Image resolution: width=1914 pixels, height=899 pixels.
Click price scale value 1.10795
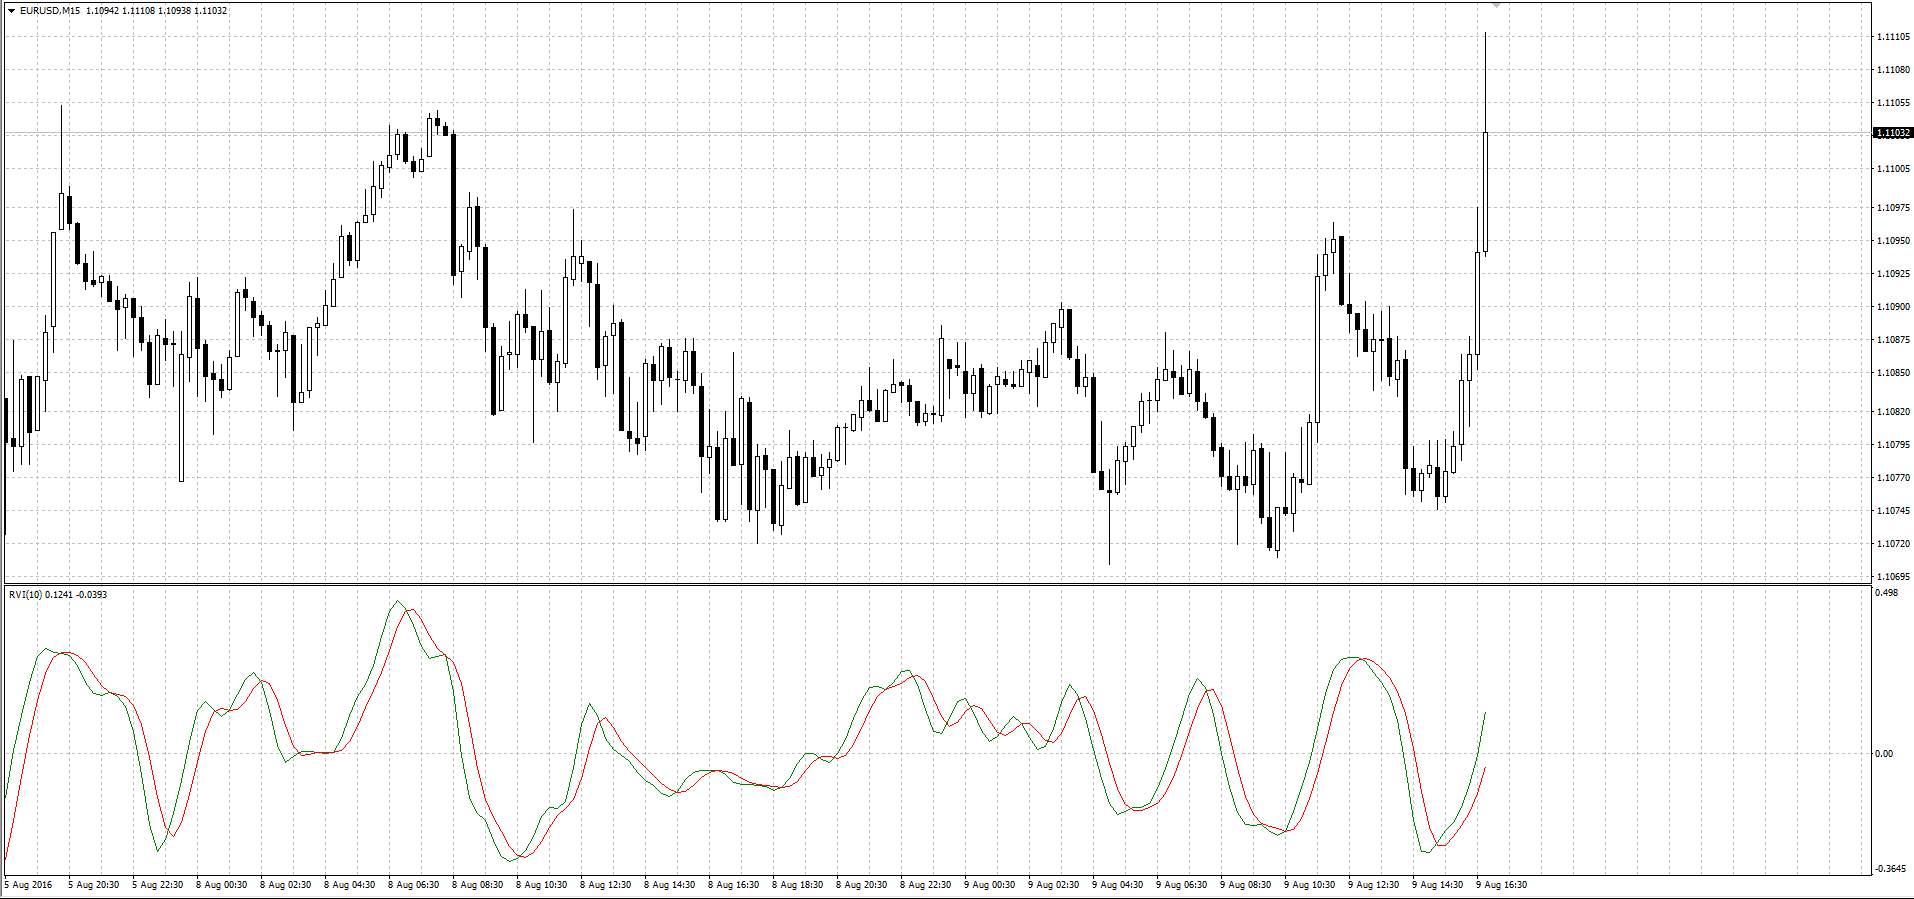(1893, 445)
